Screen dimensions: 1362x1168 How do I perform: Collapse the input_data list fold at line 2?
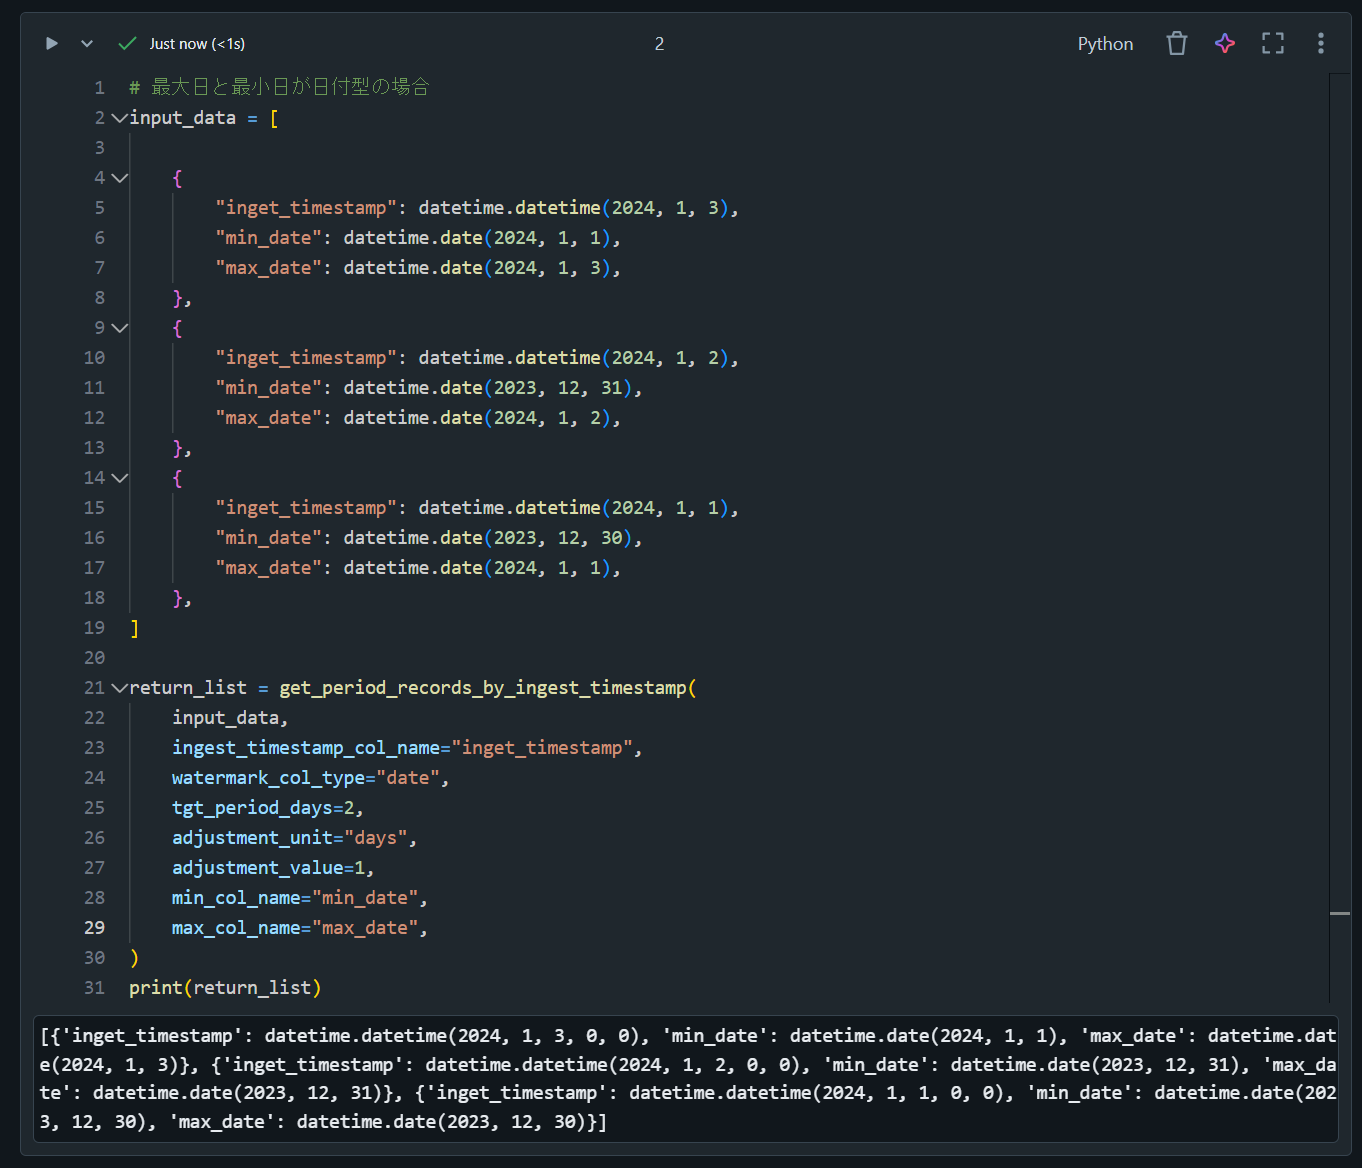tap(120, 118)
